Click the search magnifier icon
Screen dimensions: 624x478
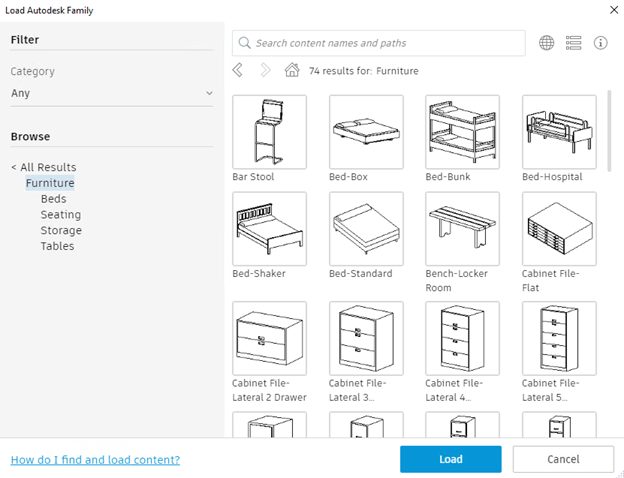244,43
